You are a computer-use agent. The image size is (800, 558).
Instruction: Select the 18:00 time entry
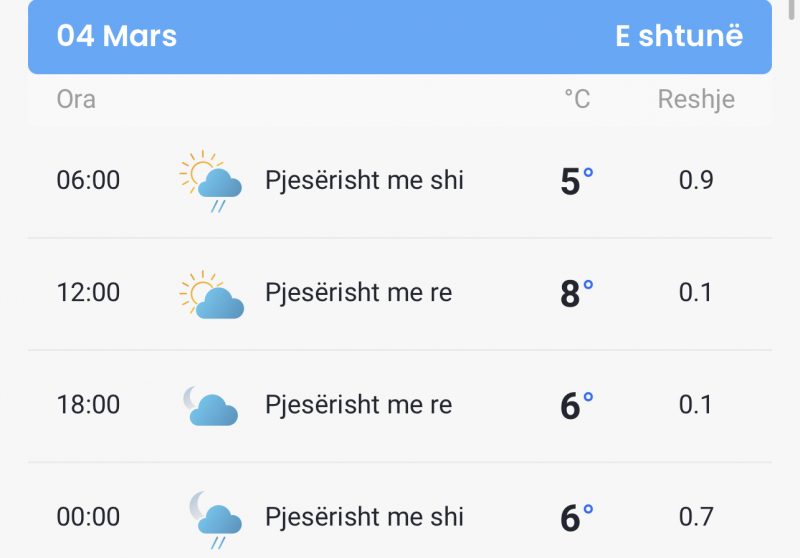(x=88, y=404)
